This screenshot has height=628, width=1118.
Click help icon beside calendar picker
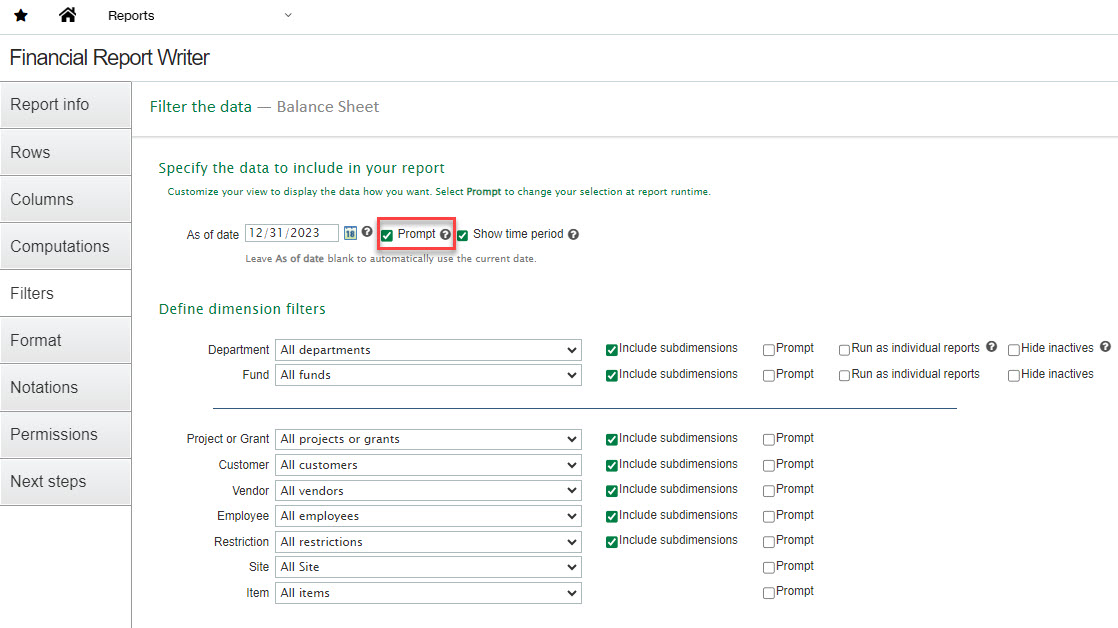point(367,232)
